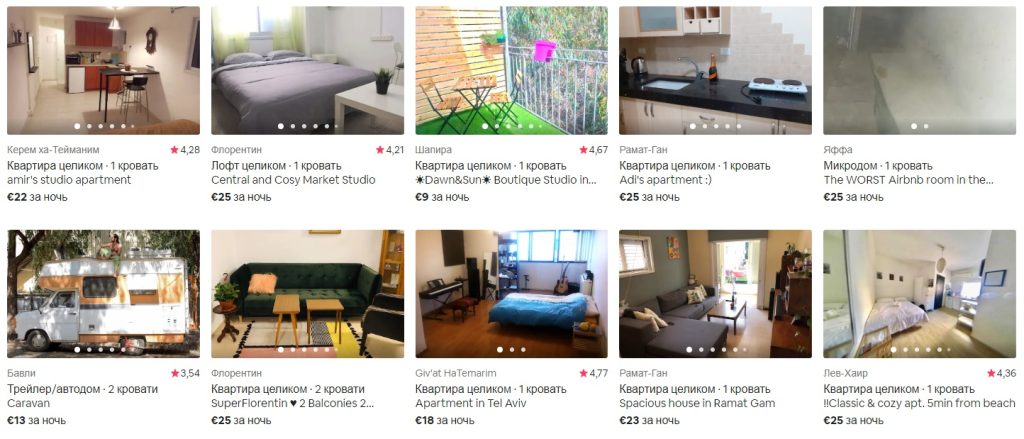Open the green balcony photo of Dawn&Sun studio

(511, 71)
